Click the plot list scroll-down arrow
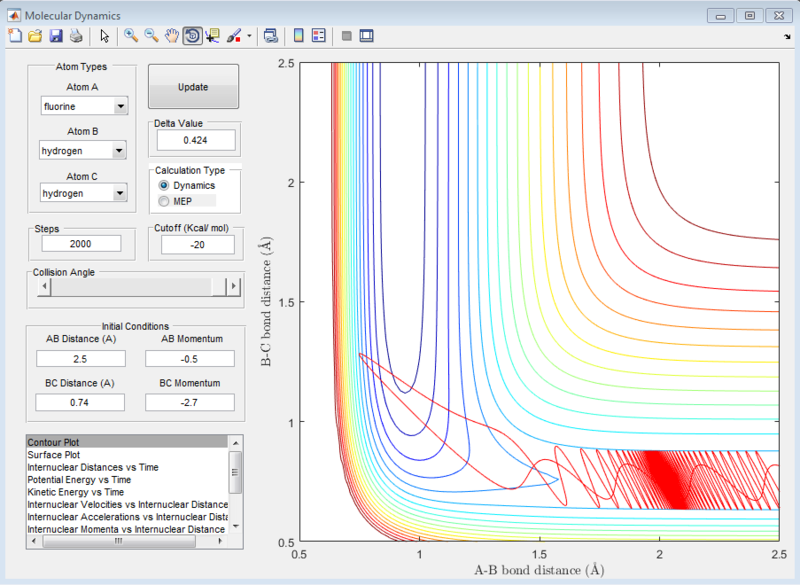The image size is (800, 585). pos(235,526)
